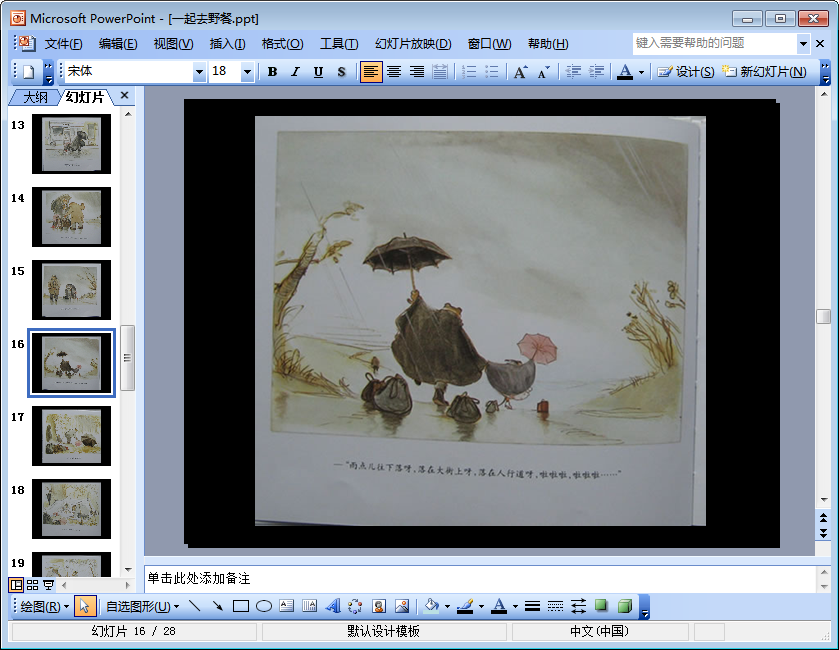Select the Arrow drawing tool
839x650 pixels.
click(x=217, y=606)
